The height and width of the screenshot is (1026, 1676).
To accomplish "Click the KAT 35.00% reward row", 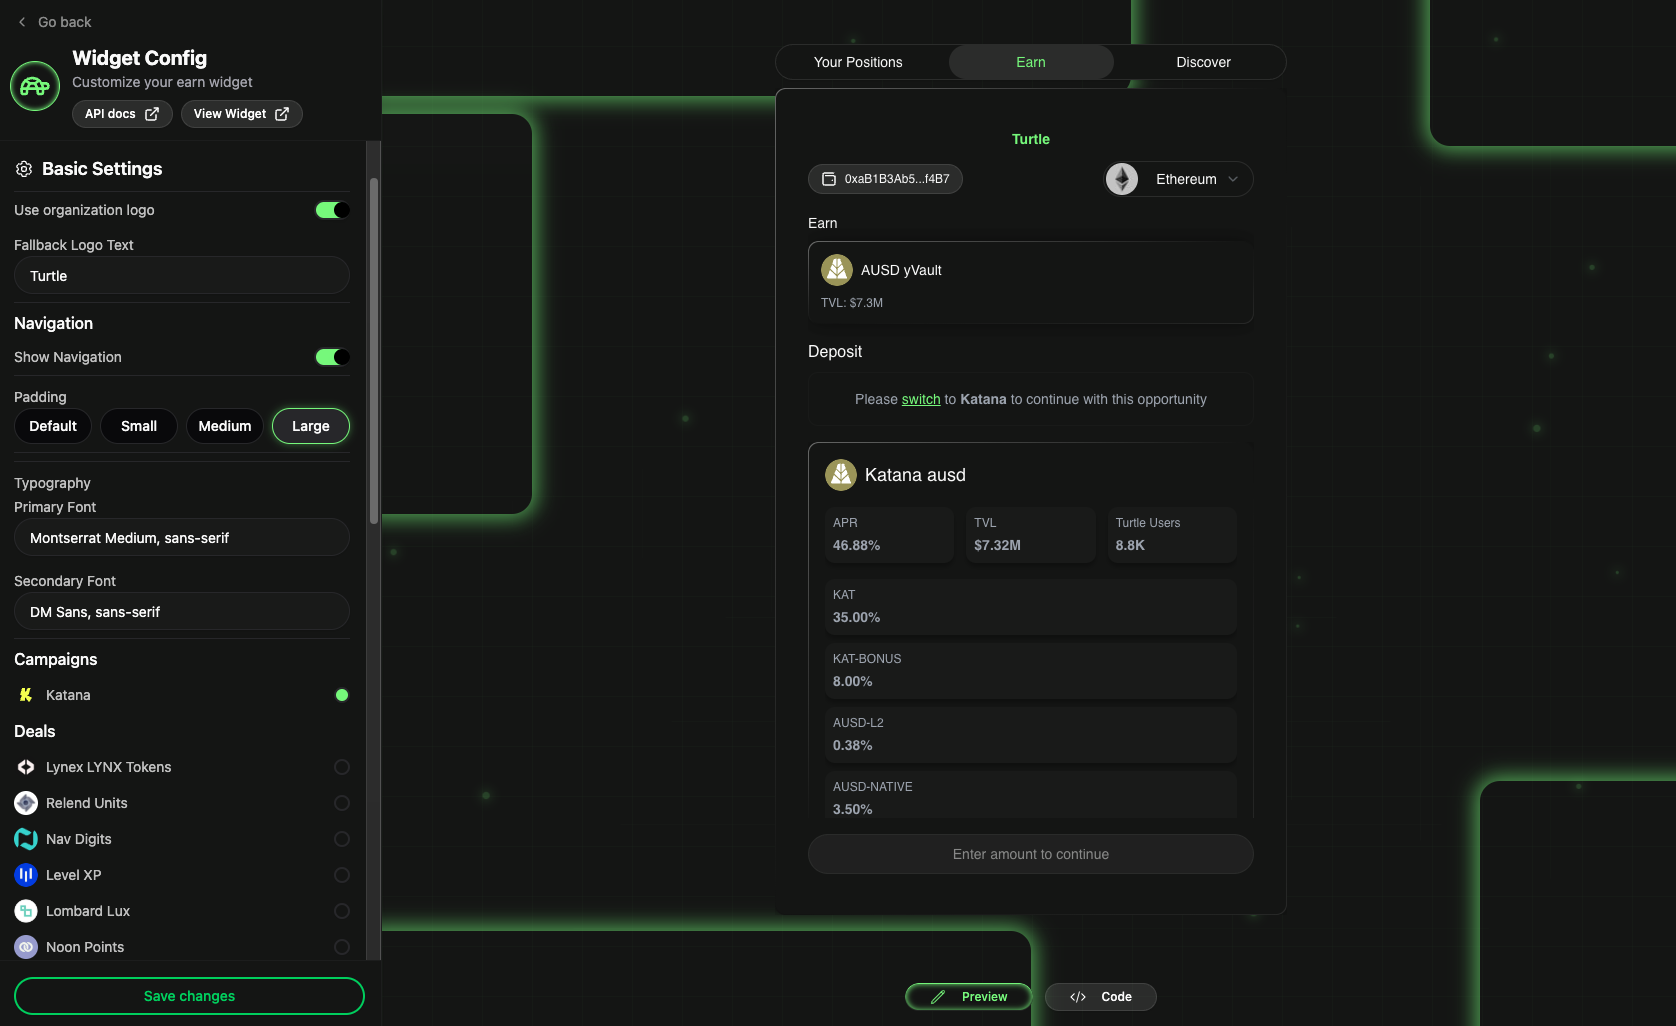I will tap(1030, 607).
